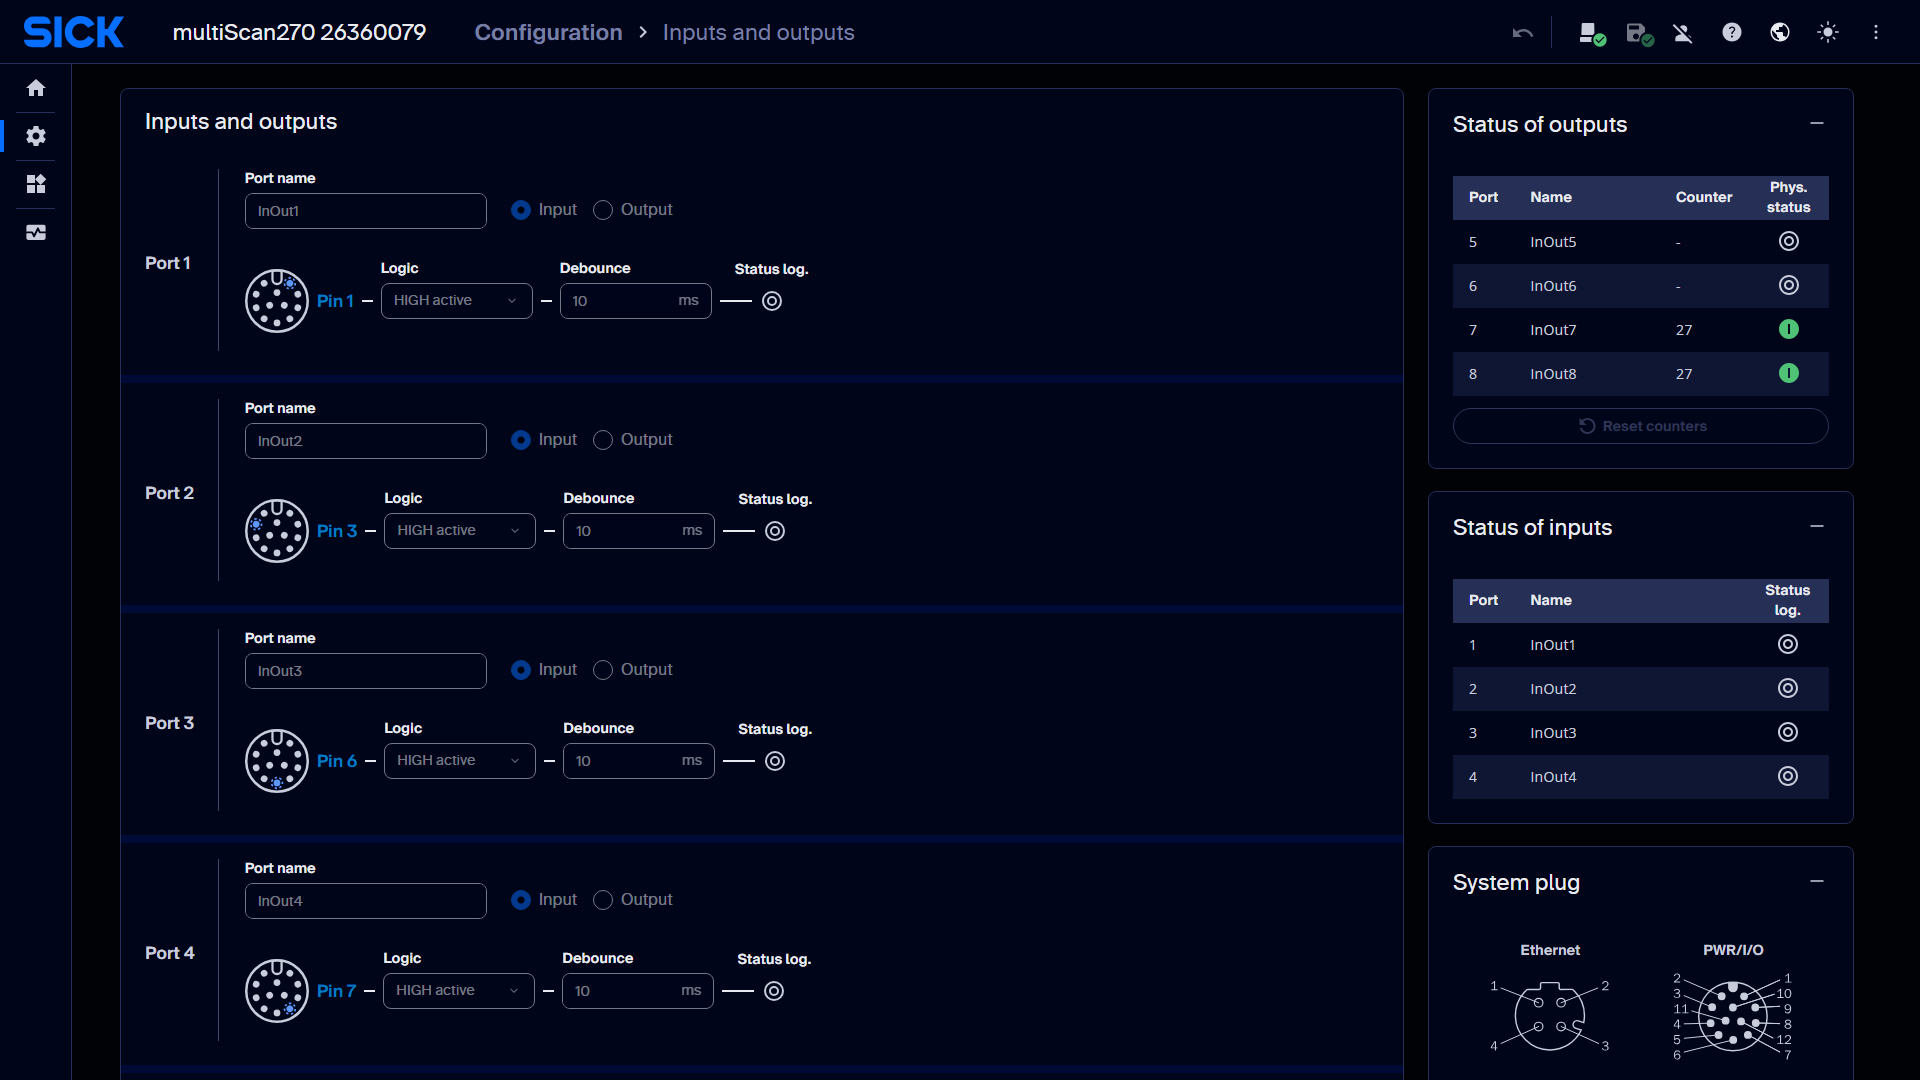Select Input radio for Port 1
Image resolution: width=1920 pixels, height=1080 pixels.
[x=521, y=210]
